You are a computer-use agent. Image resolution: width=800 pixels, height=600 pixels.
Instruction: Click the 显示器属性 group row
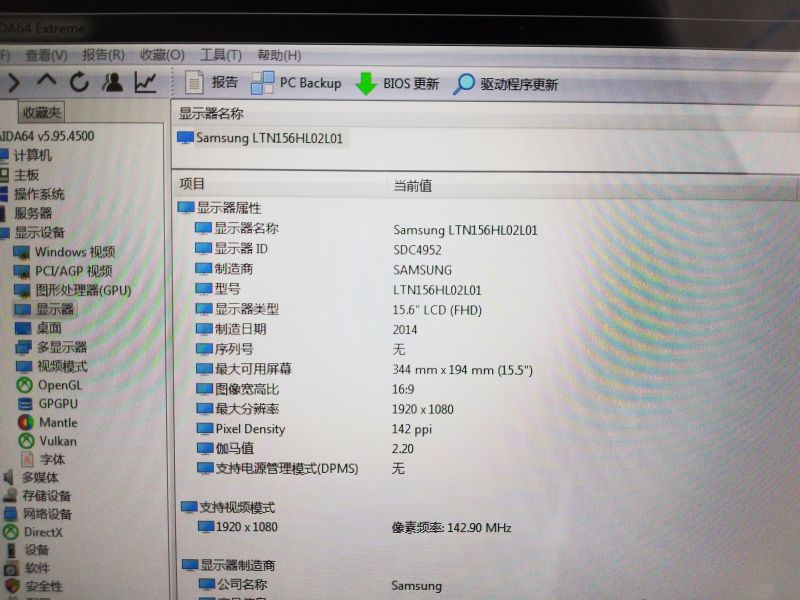click(219, 208)
